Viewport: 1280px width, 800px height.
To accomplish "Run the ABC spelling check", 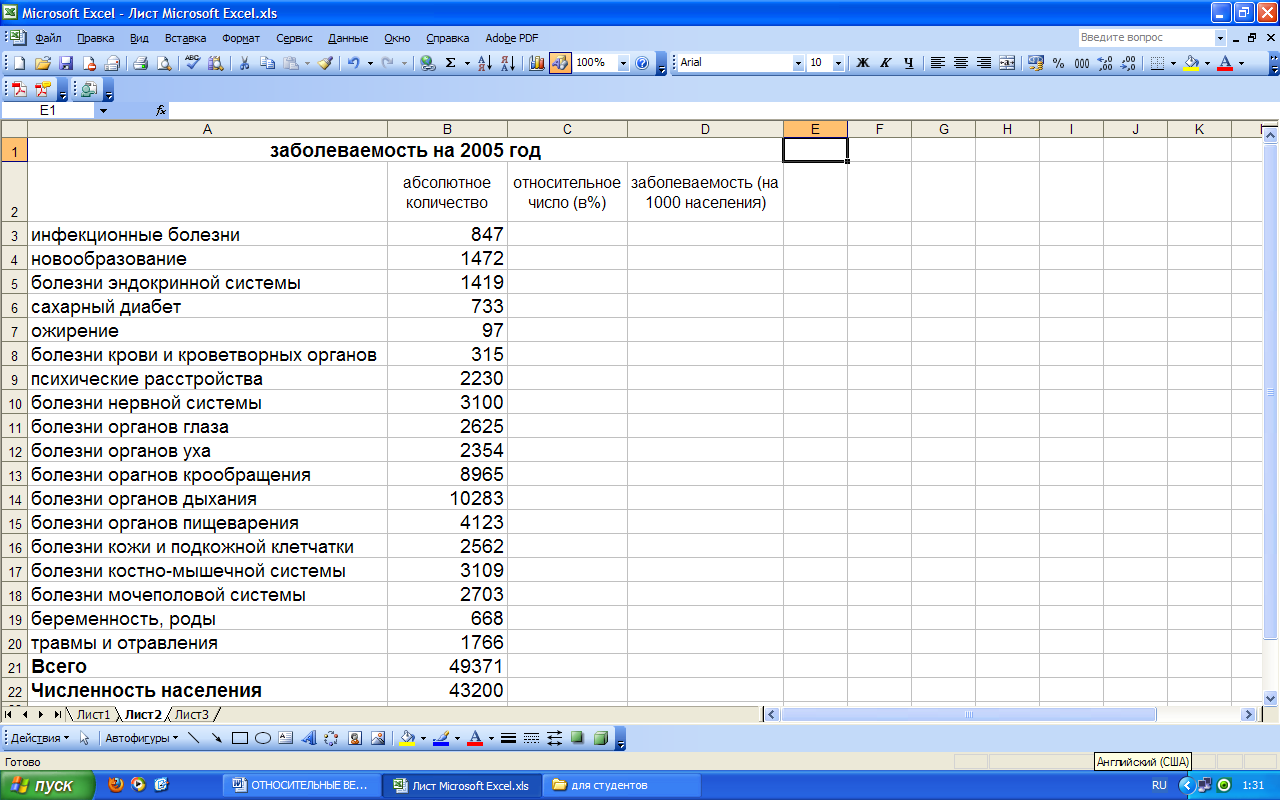I will point(193,63).
